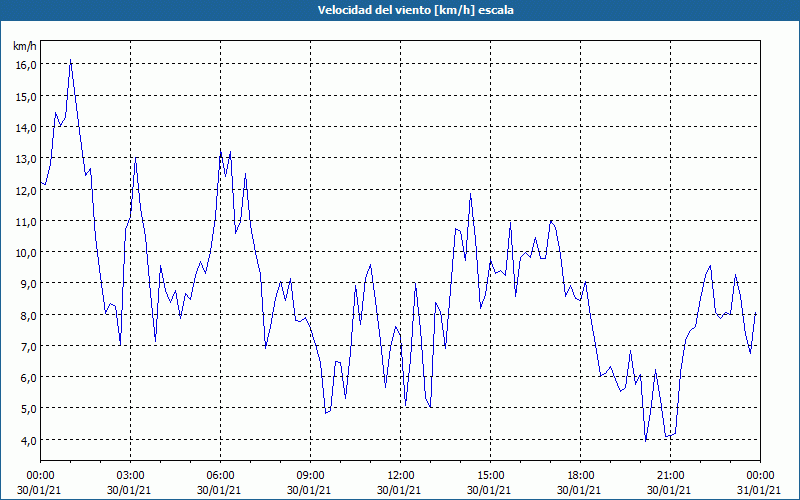
Task: Choose the "6,0" y-axis label
Action: coord(29,378)
